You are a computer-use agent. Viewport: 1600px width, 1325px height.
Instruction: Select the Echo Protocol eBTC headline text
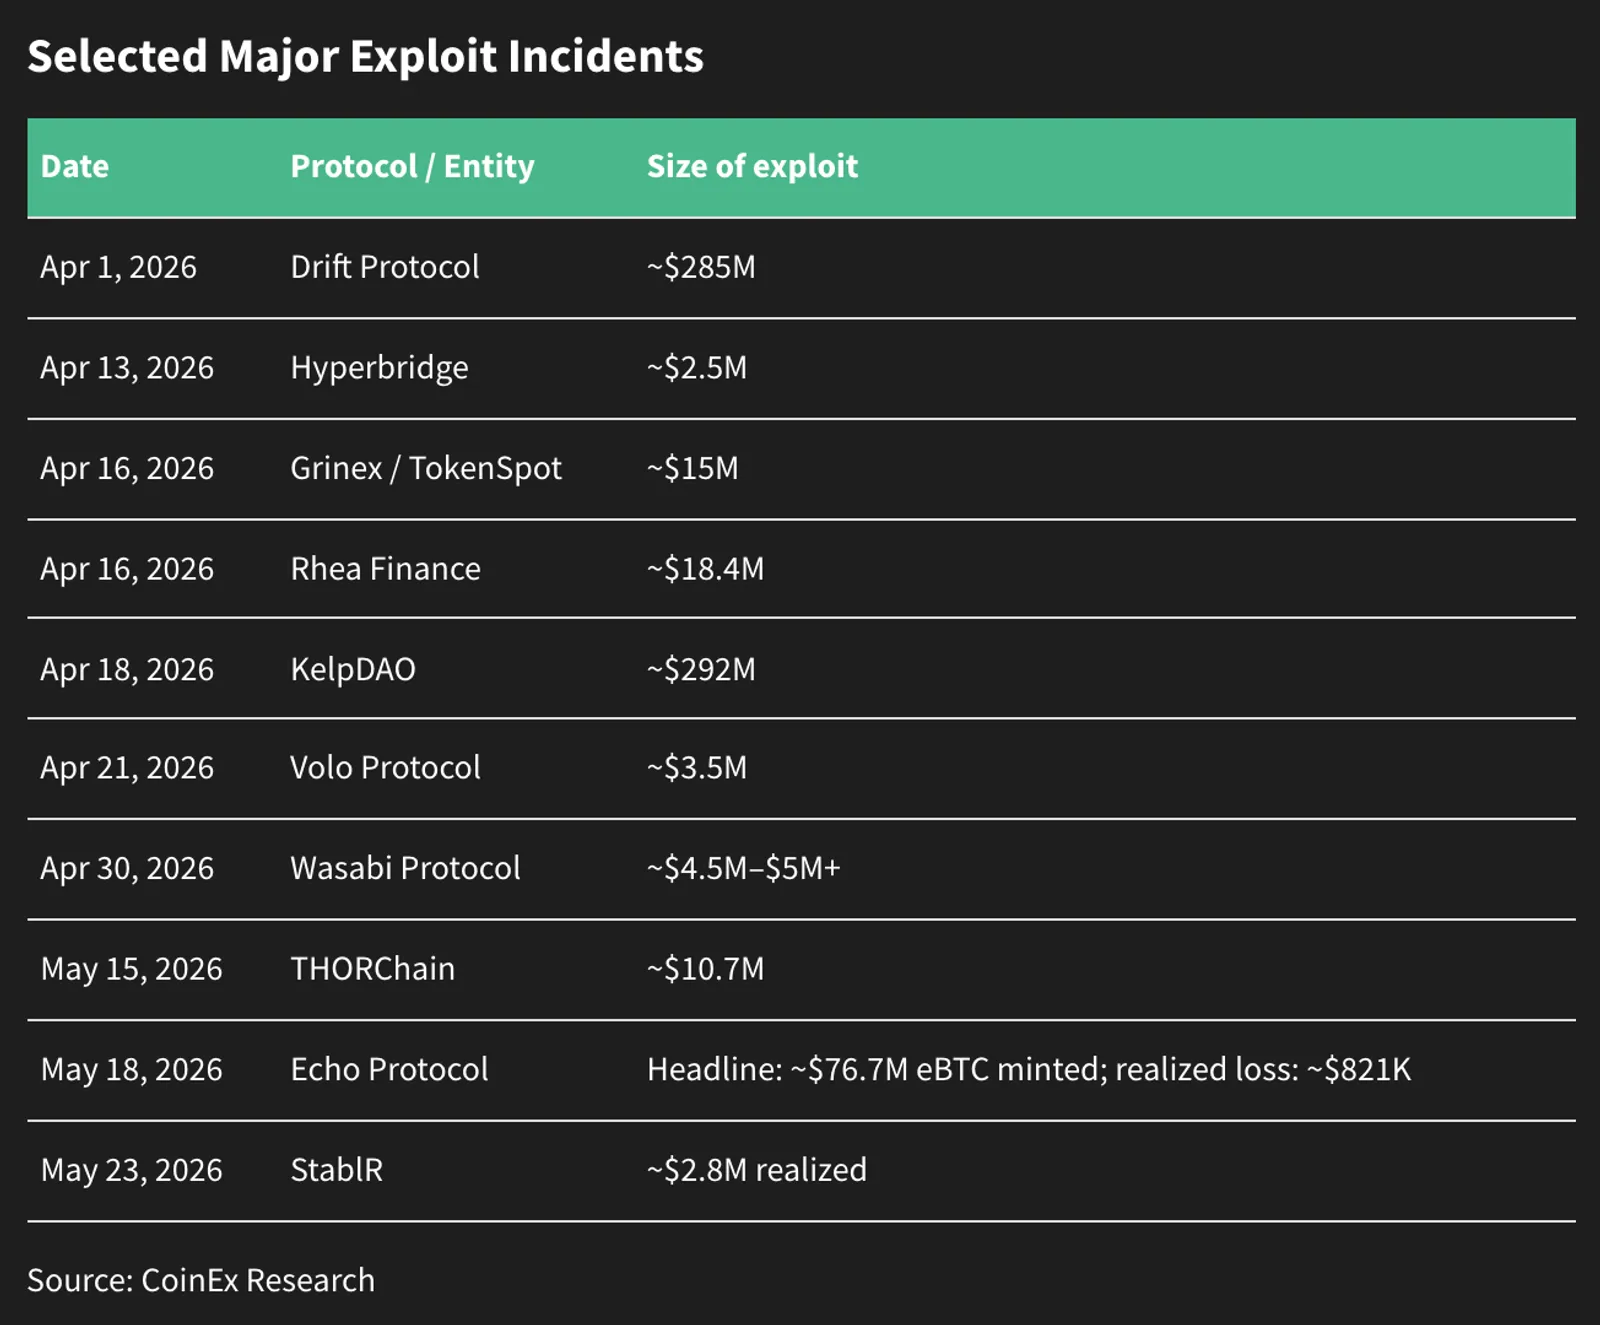1029,1070
